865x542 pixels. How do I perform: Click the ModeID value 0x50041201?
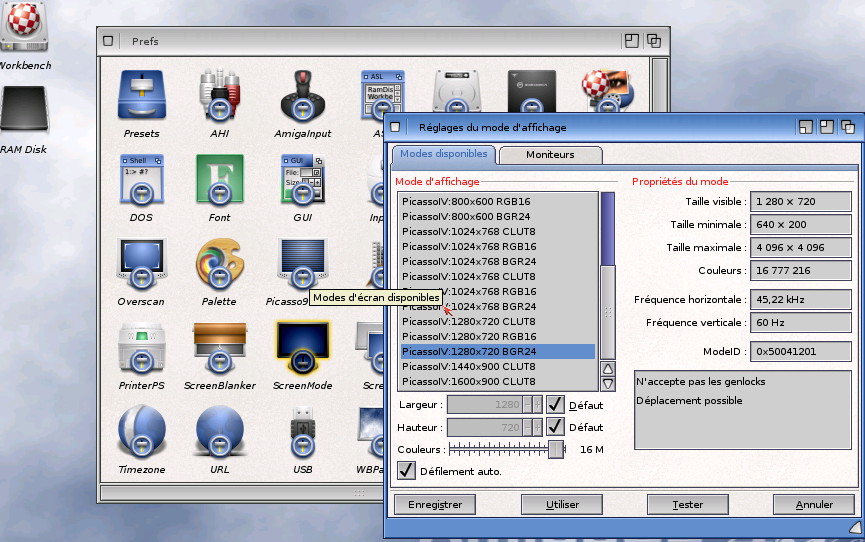coord(800,351)
